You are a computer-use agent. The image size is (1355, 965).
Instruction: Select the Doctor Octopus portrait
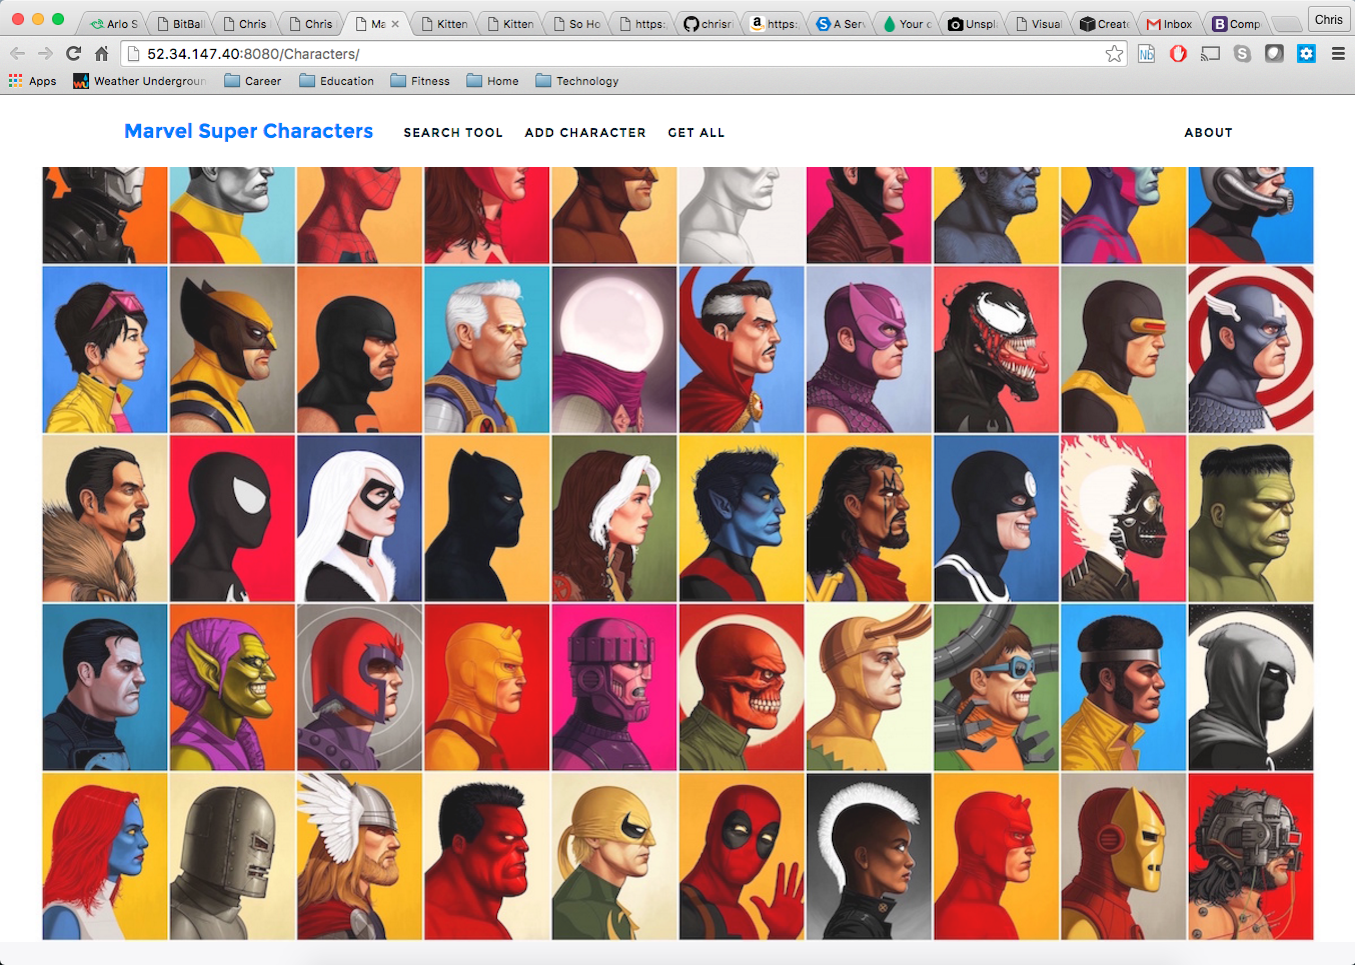pos(996,687)
